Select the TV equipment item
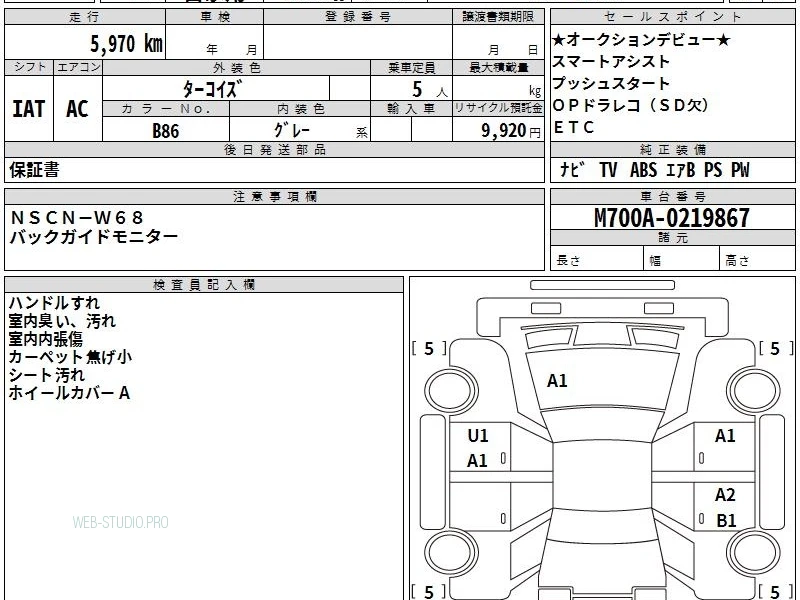The image size is (800, 600). coord(608,170)
